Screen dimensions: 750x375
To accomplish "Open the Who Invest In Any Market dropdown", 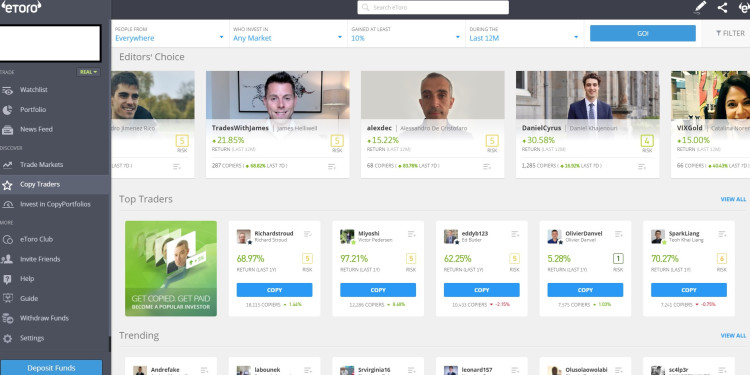I will pyautogui.click(x=288, y=33).
